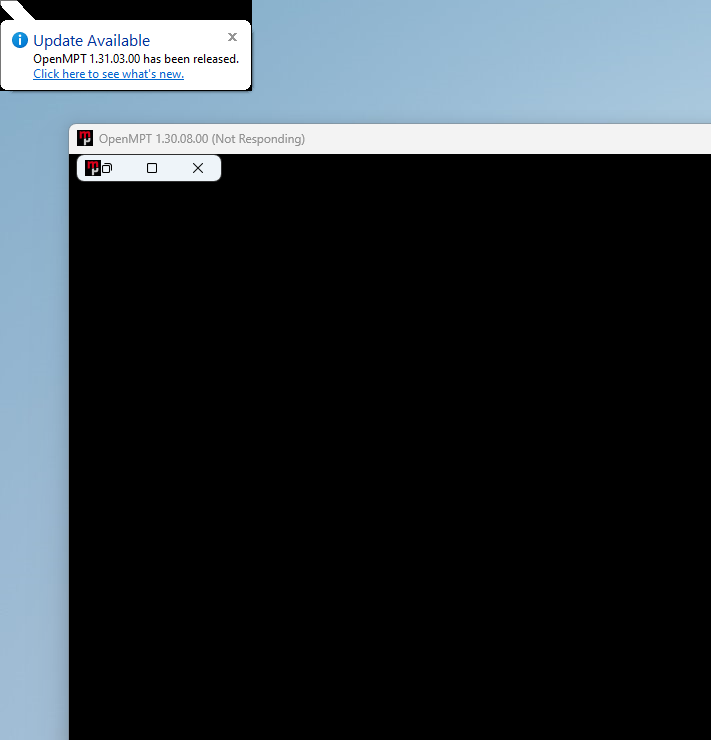Close the inner child window
Image resolution: width=711 pixels, height=740 pixels.
[x=198, y=168]
